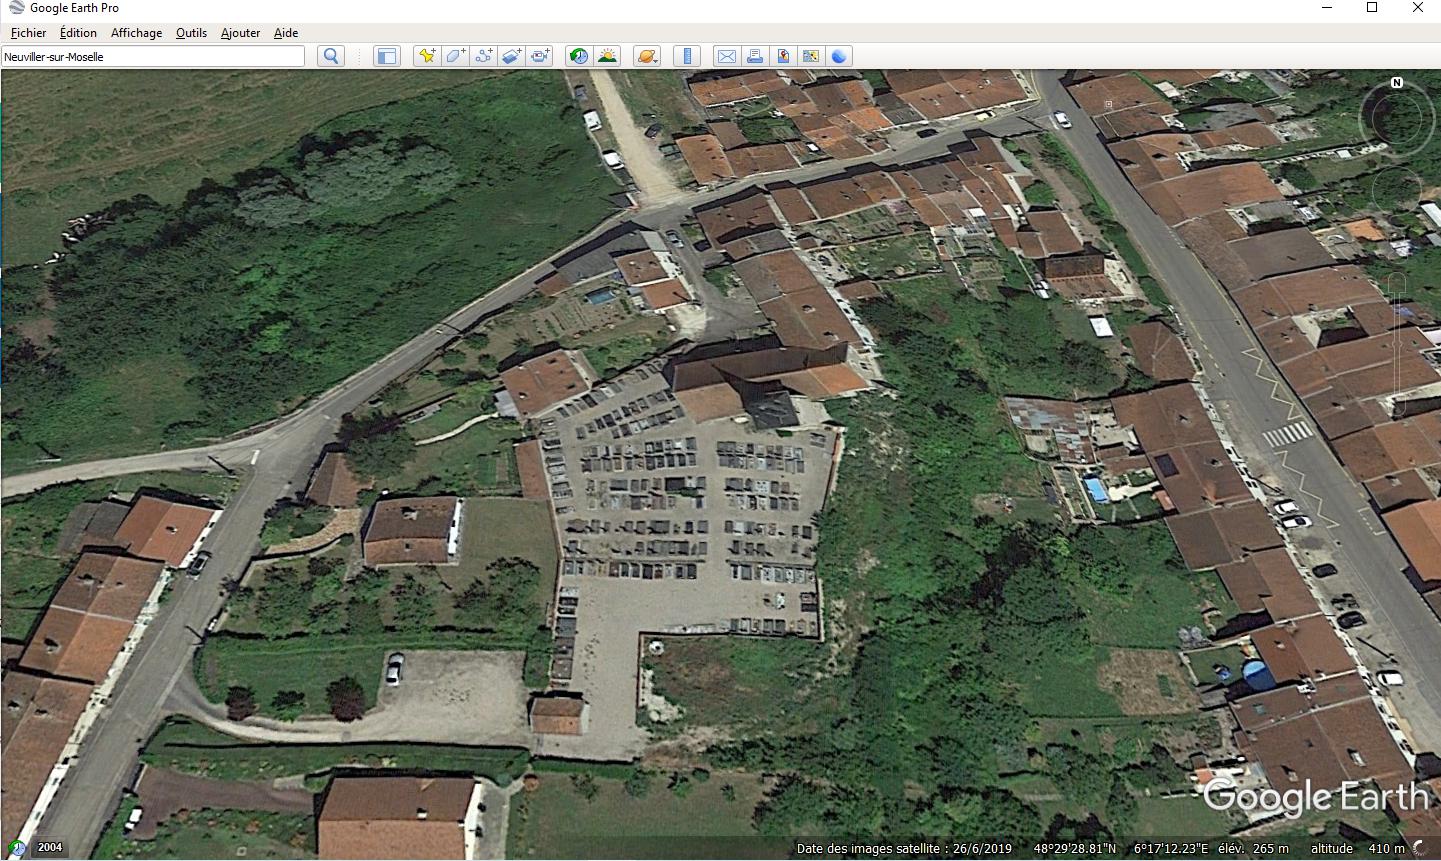Image resolution: width=1441 pixels, height=861 pixels.
Task: Minimize the Google Earth Pro window
Action: 1326,8
